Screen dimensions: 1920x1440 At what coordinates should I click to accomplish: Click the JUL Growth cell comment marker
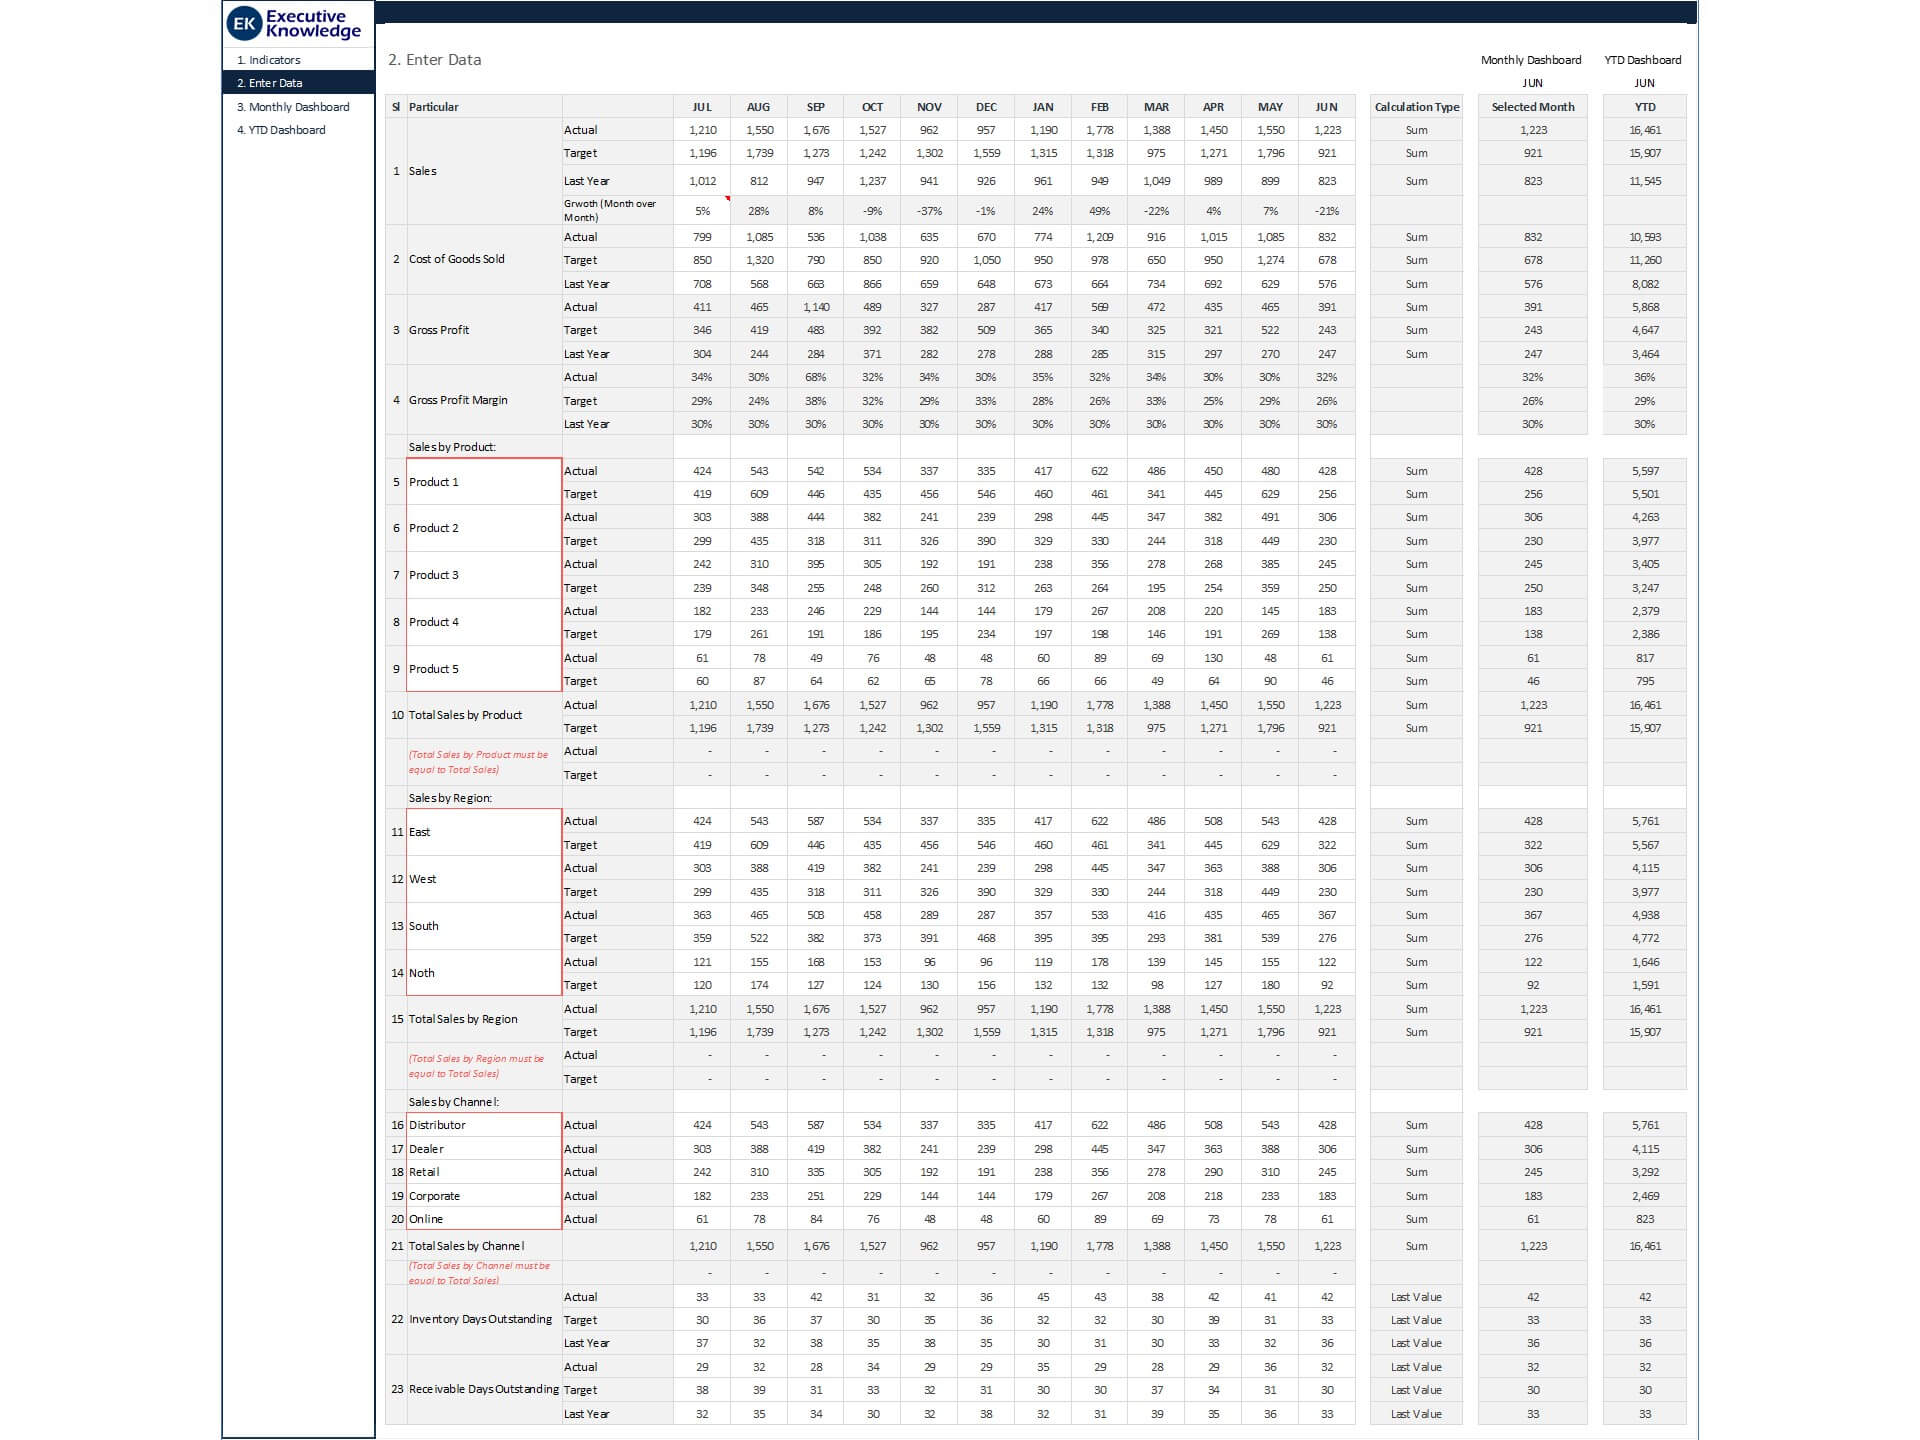[x=727, y=199]
